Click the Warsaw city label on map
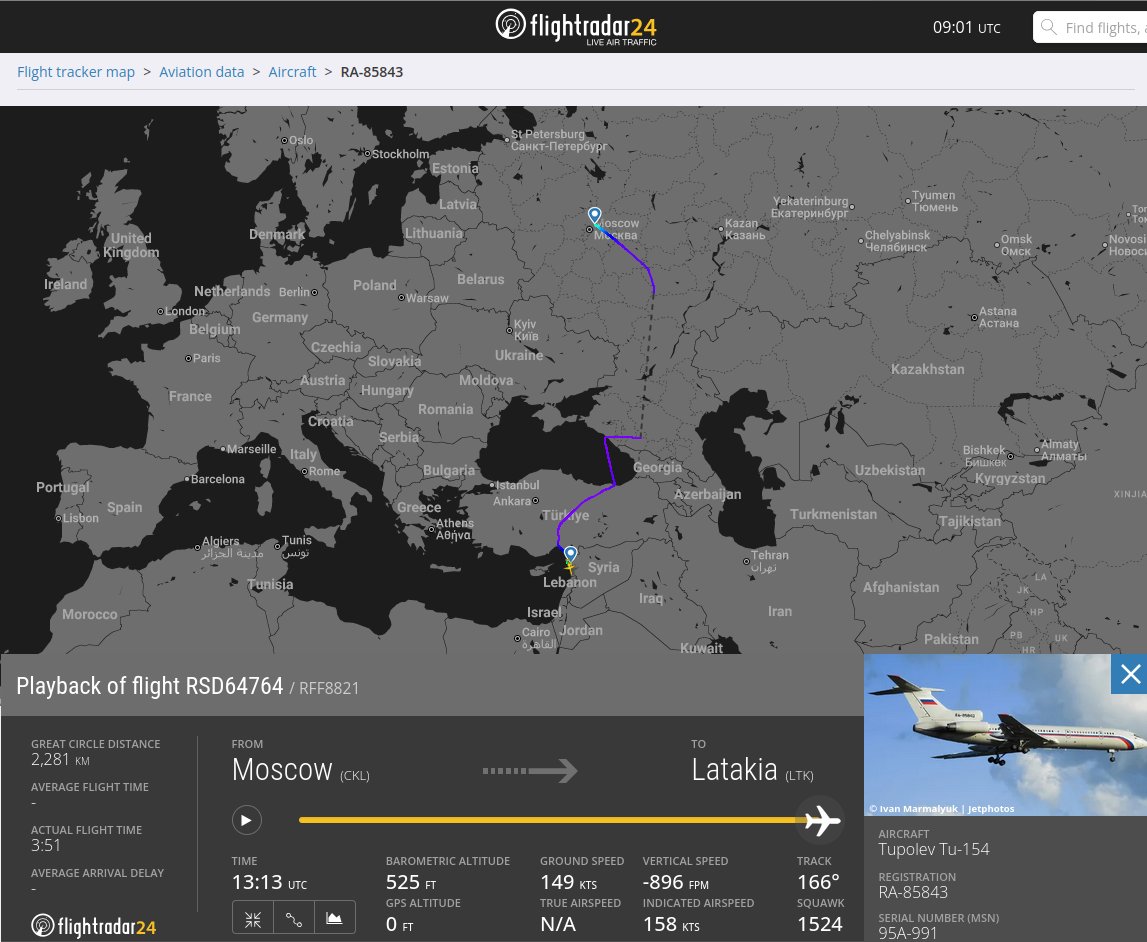This screenshot has height=942, width=1147. point(427,298)
